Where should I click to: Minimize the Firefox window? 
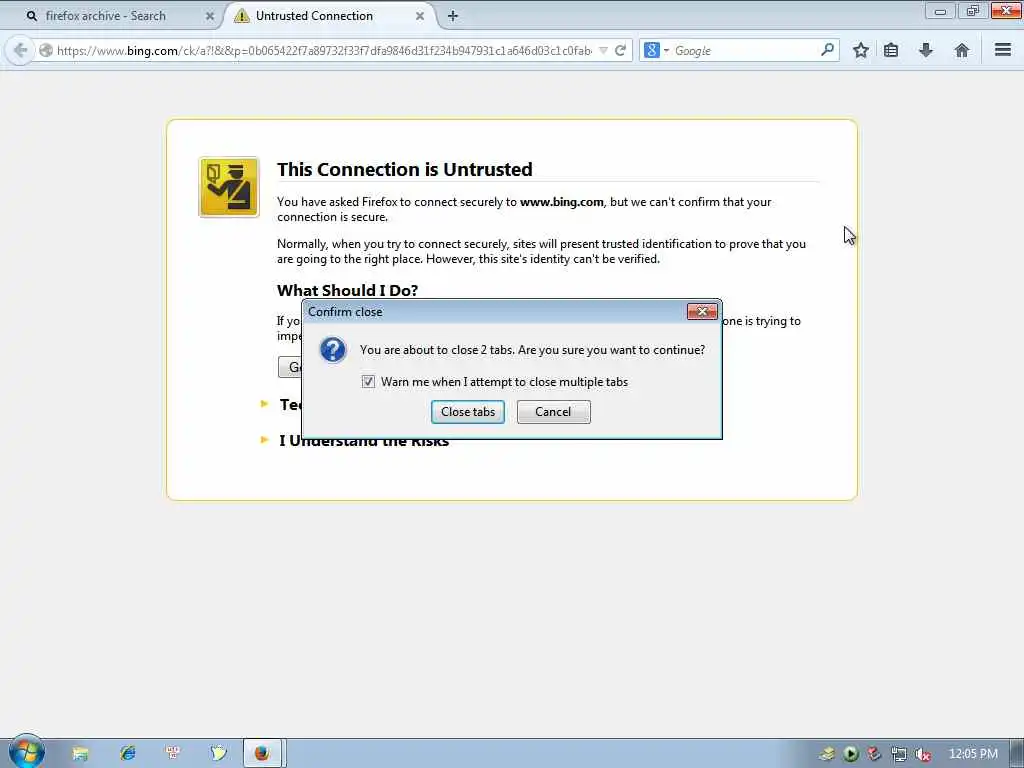[x=940, y=11]
